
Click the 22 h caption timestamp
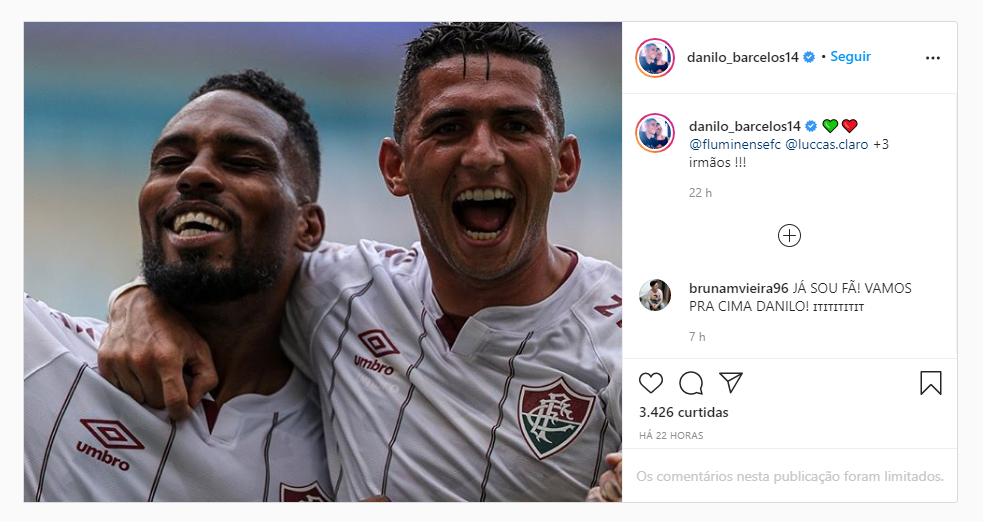(700, 193)
